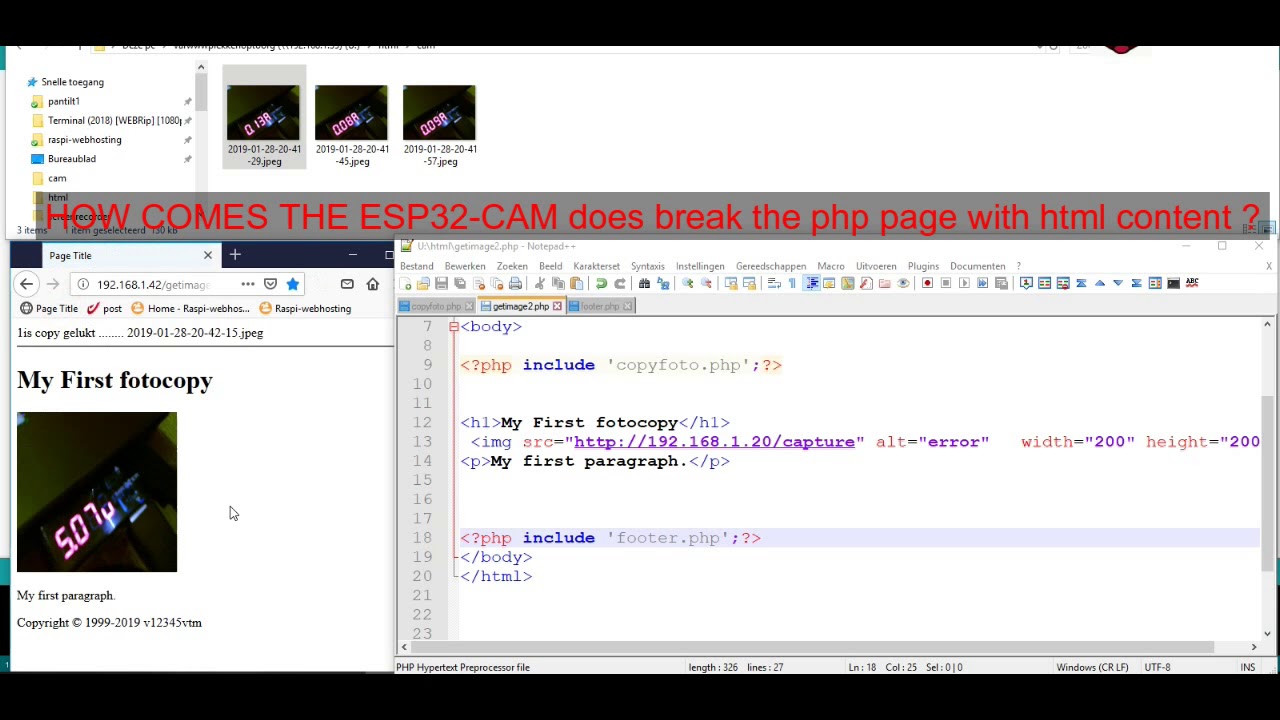1280x720 pixels.
Task: Click the Firefox Home button
Action: coord(372,284)
